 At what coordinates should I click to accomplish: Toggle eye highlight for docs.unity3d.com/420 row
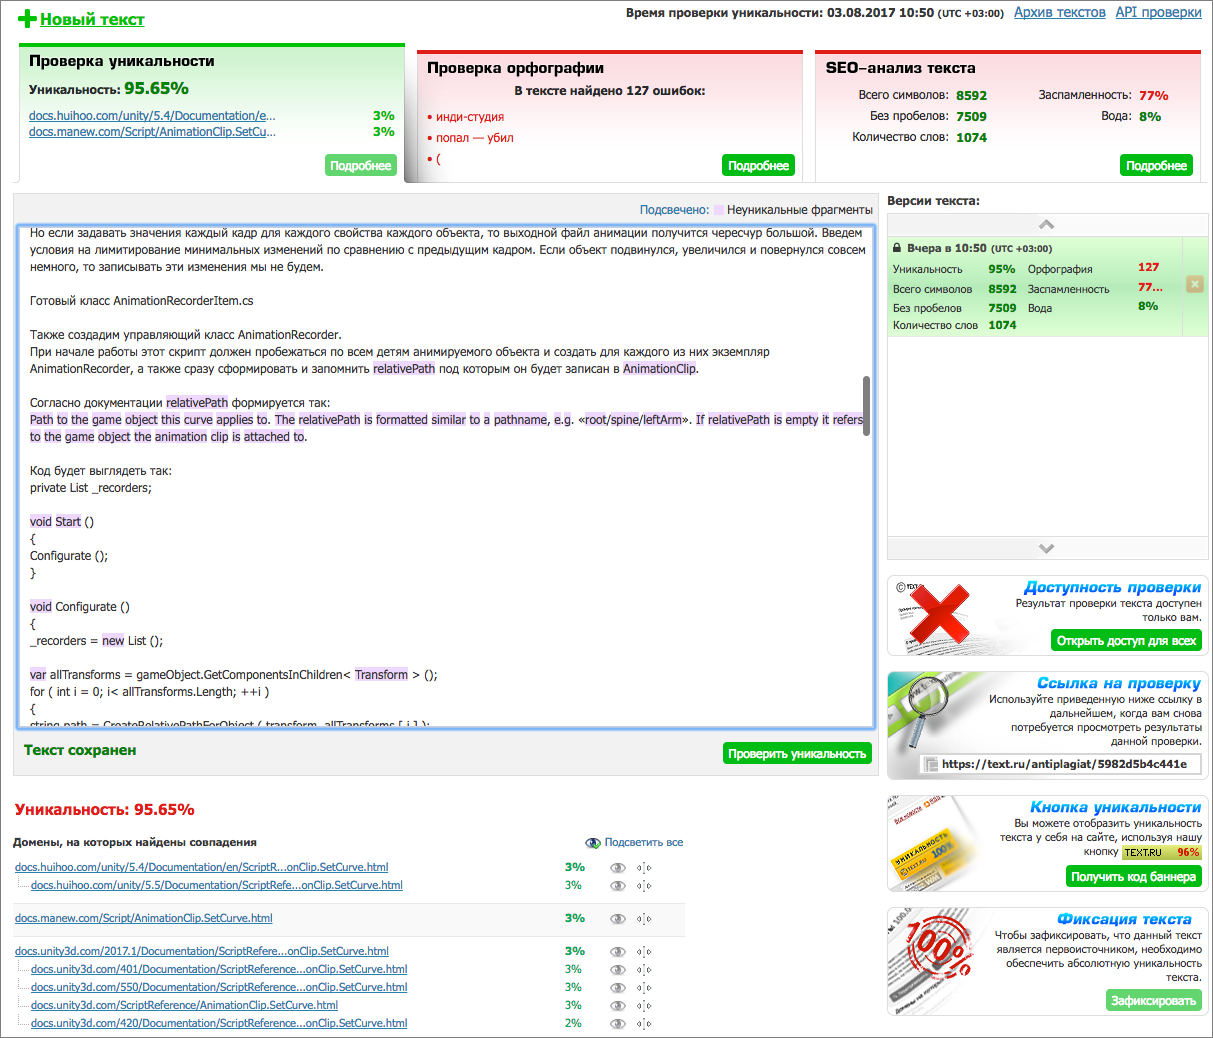click(x=618, y=1024)
